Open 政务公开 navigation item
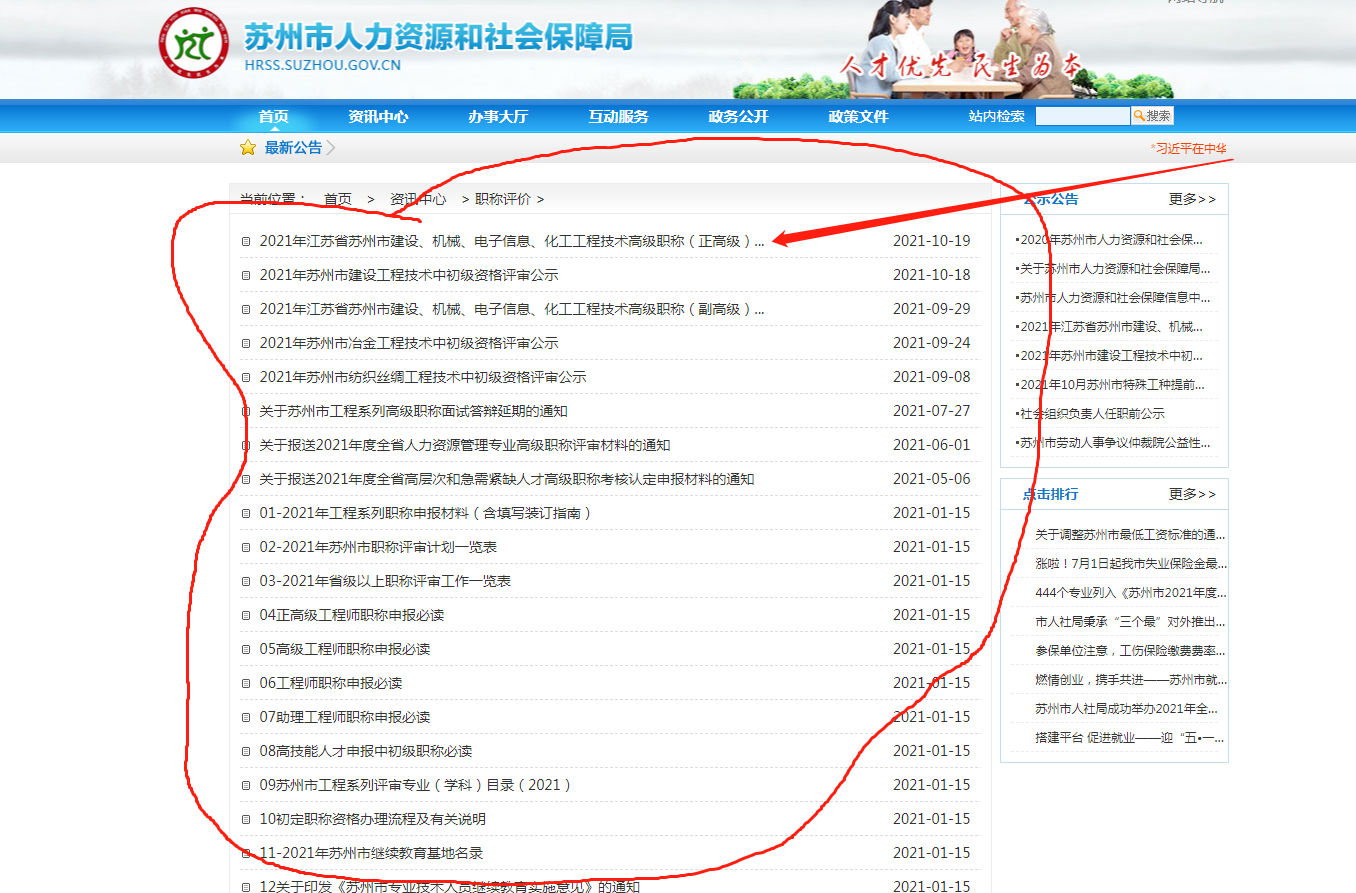1356x893 pixels. [x=738, y=116]
